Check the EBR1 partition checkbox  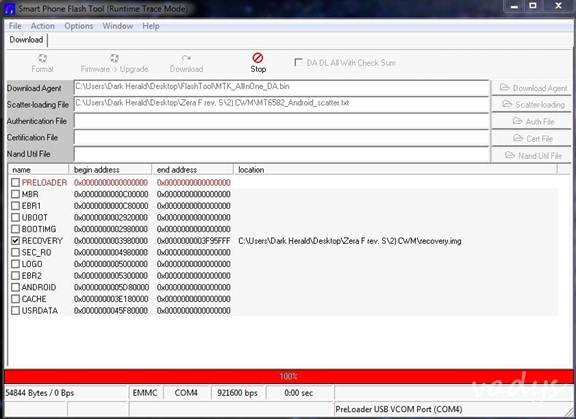(15, 206)
